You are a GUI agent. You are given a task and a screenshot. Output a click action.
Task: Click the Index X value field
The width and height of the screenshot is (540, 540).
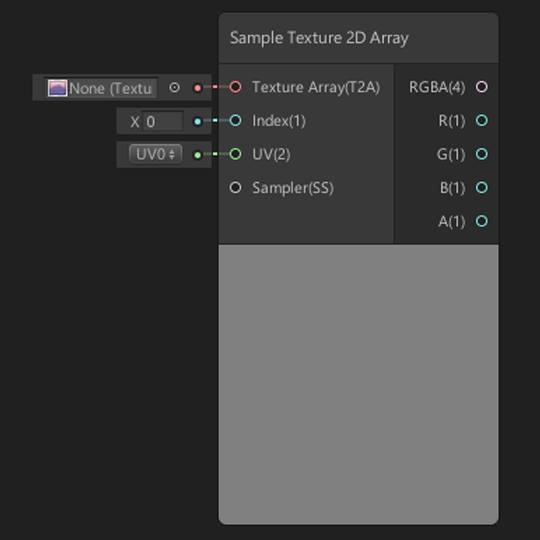tap(163, 122)
